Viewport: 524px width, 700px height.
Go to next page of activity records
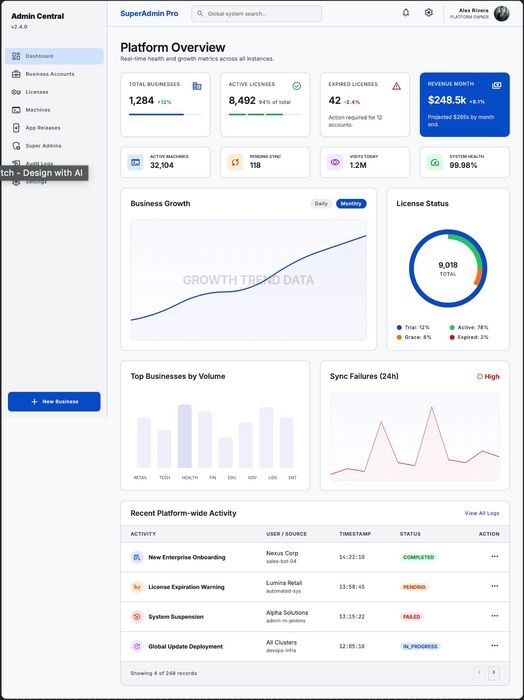(493, 673)
